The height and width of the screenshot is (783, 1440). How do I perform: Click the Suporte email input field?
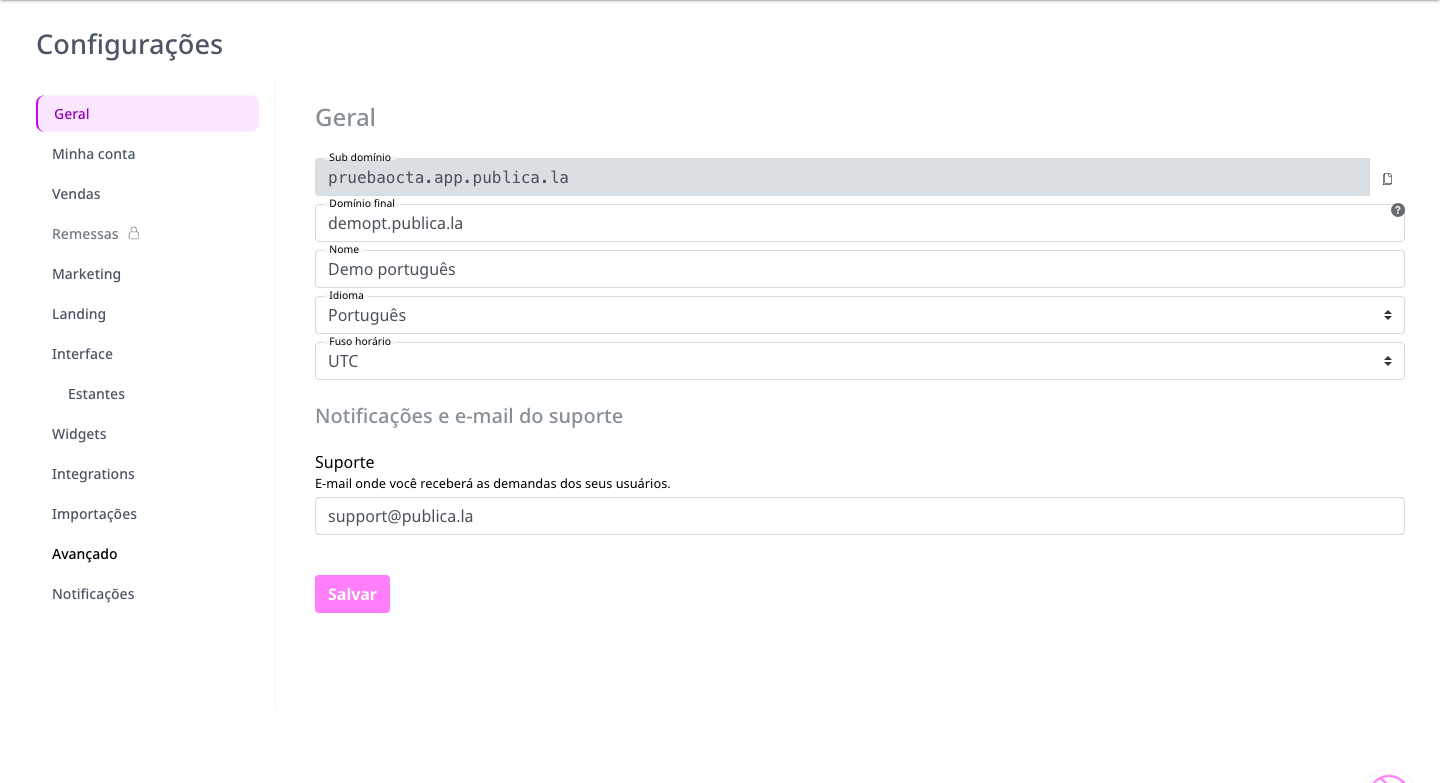click(x=860, y=516)
